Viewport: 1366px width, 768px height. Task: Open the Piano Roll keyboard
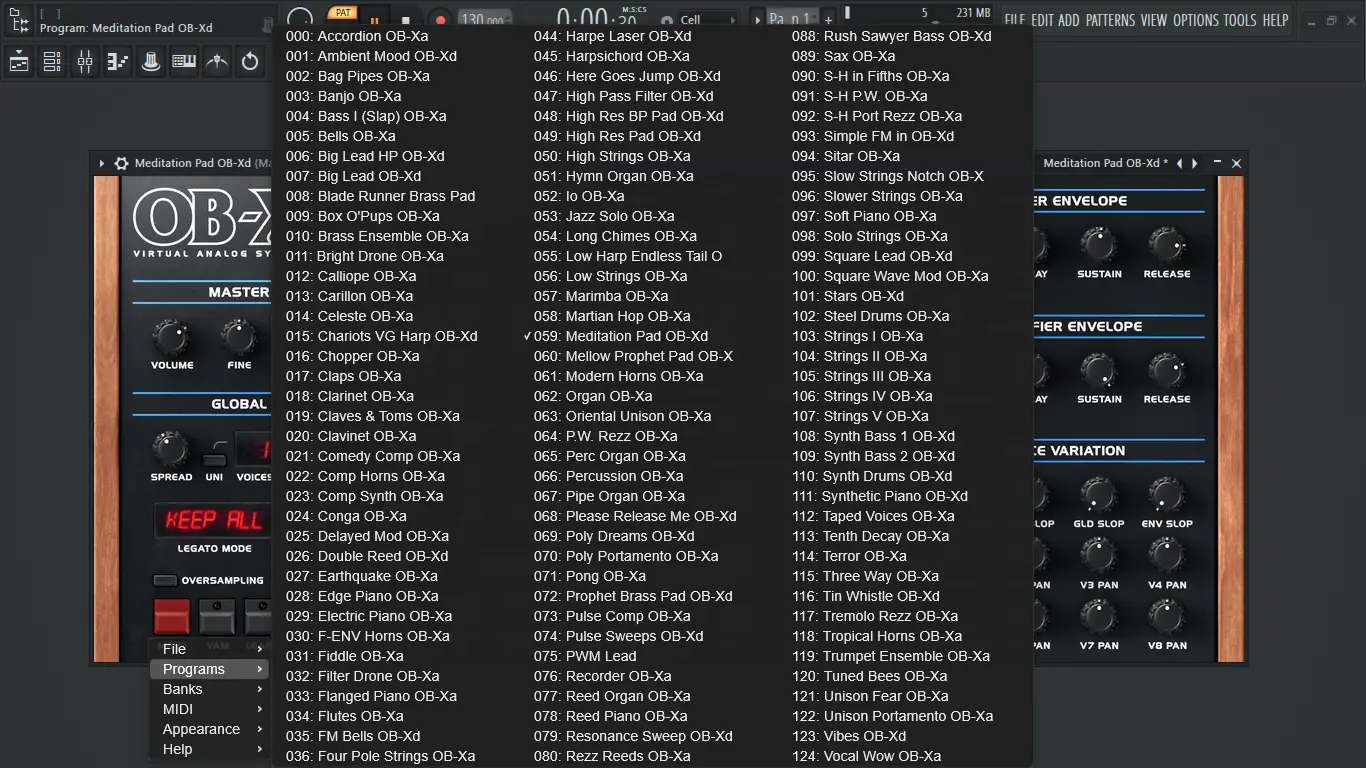184,62
